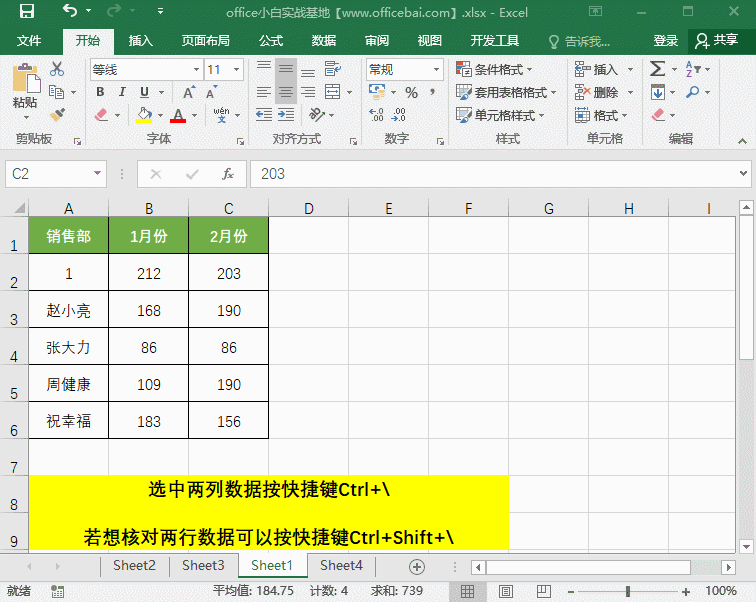The height and width of the screenshot is (602, 756).
Task: Click the macro recording icon in status bar
Action: (57, 591)
